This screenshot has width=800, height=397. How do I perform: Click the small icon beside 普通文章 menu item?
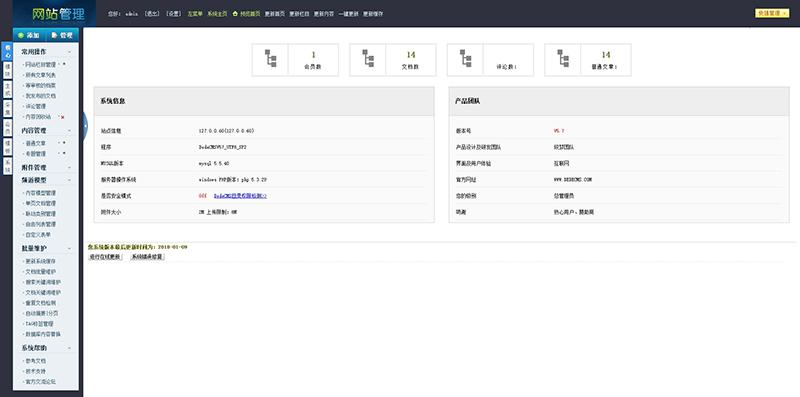tap(64, 143)
